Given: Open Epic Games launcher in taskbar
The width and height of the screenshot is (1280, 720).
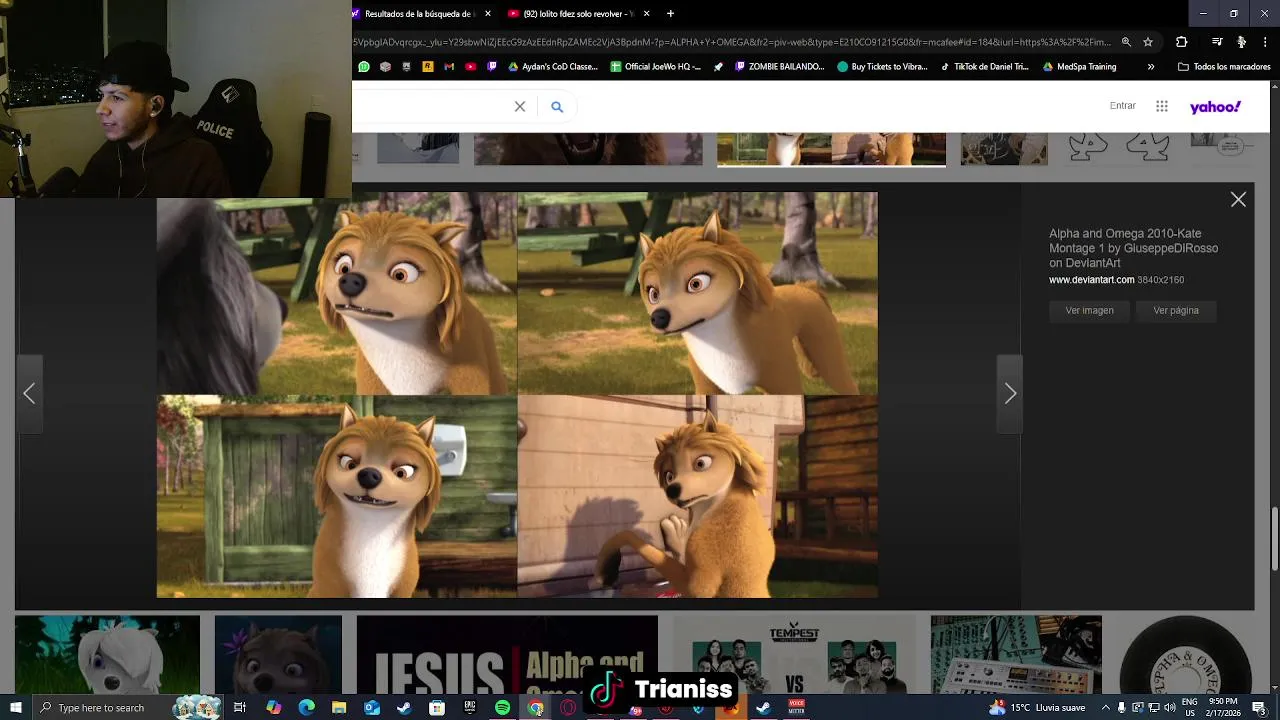Looking at the screenshot, I should coord(470,708).
